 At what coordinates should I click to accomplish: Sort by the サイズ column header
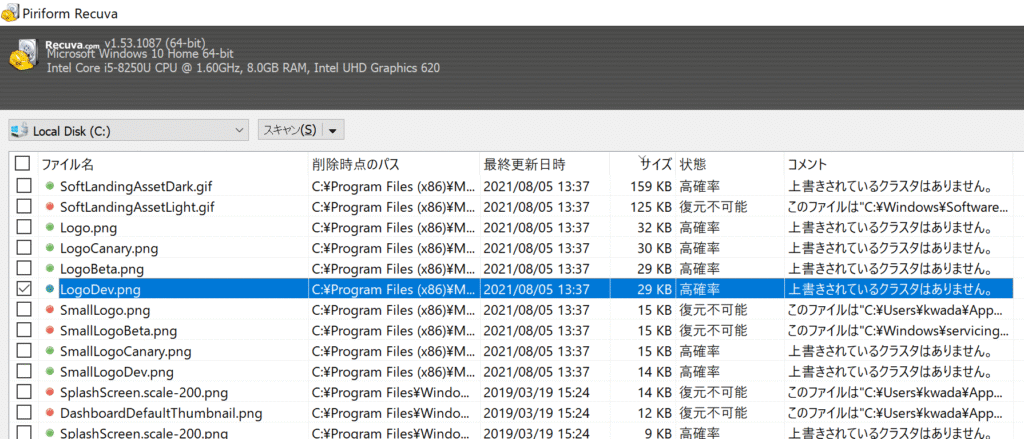tap(656, 164)
